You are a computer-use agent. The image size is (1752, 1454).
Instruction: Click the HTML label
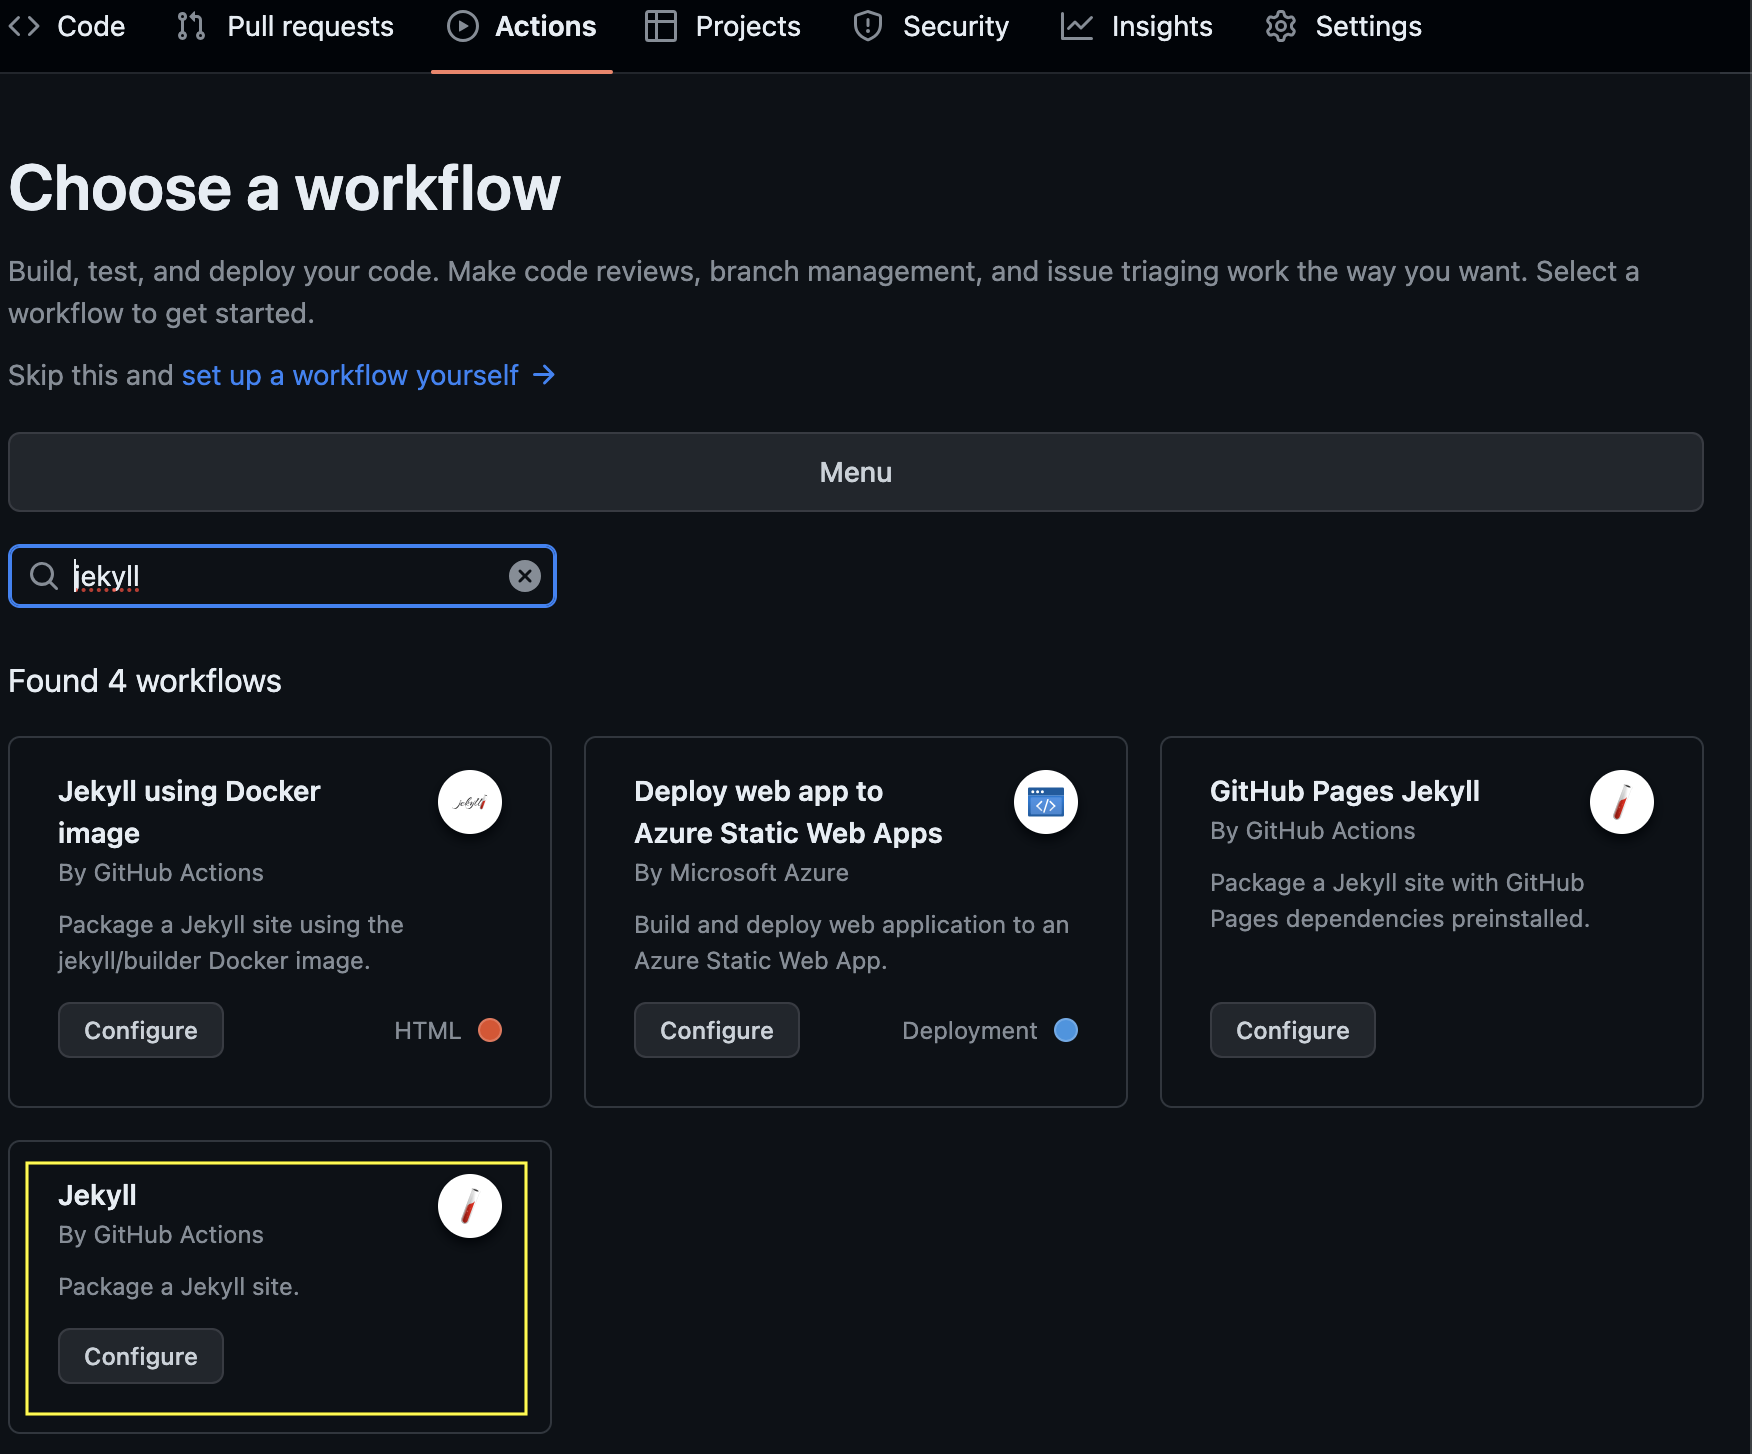click(x=428, y=1030)
